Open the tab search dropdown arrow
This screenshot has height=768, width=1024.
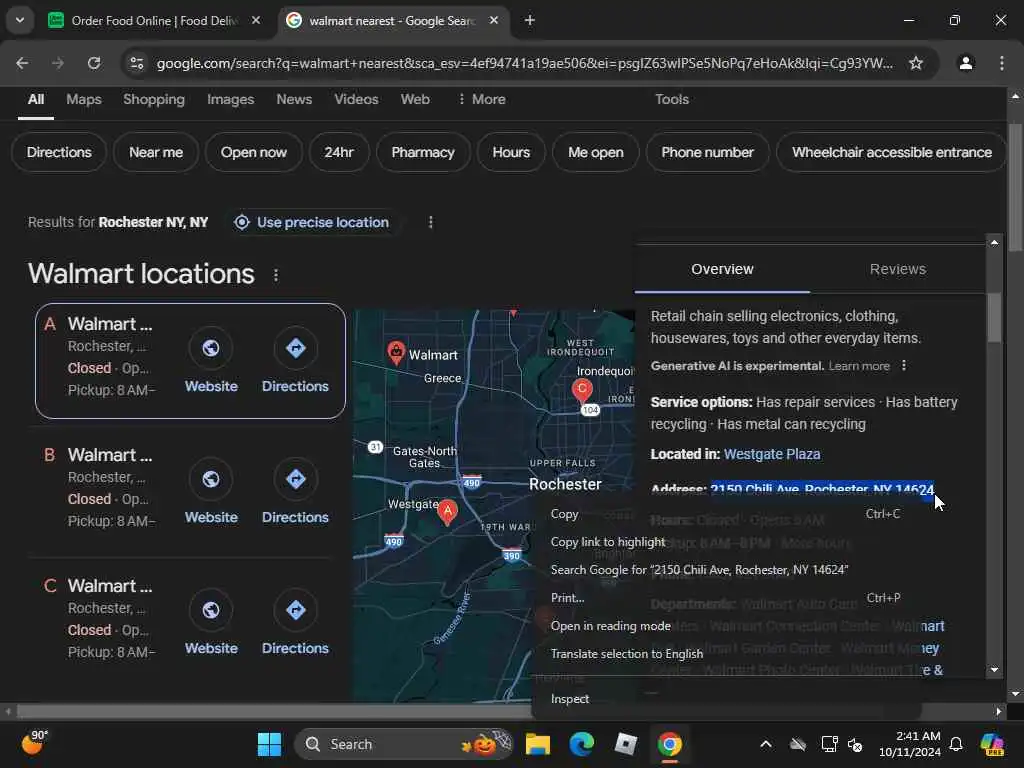tap(20, 20)
